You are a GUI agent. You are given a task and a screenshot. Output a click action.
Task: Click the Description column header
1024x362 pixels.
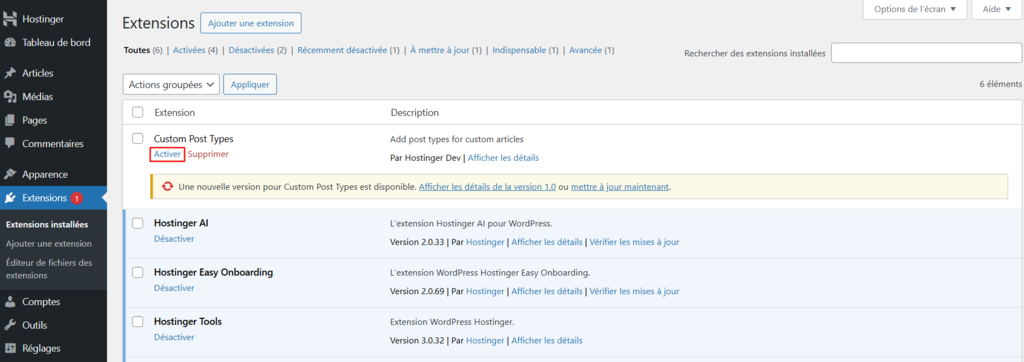(415, 112)
